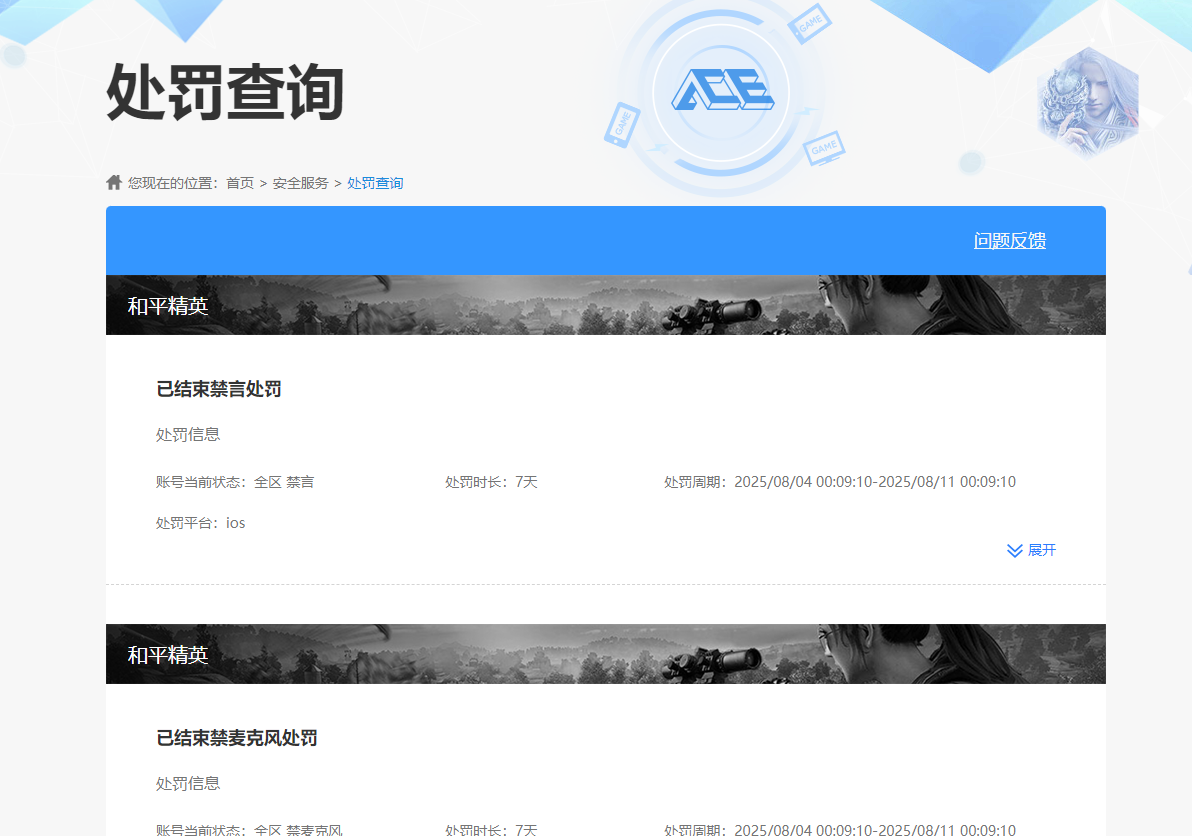Click the 处罚查询 breadcrumb link

pyautogui.click(x=375, y=183)
